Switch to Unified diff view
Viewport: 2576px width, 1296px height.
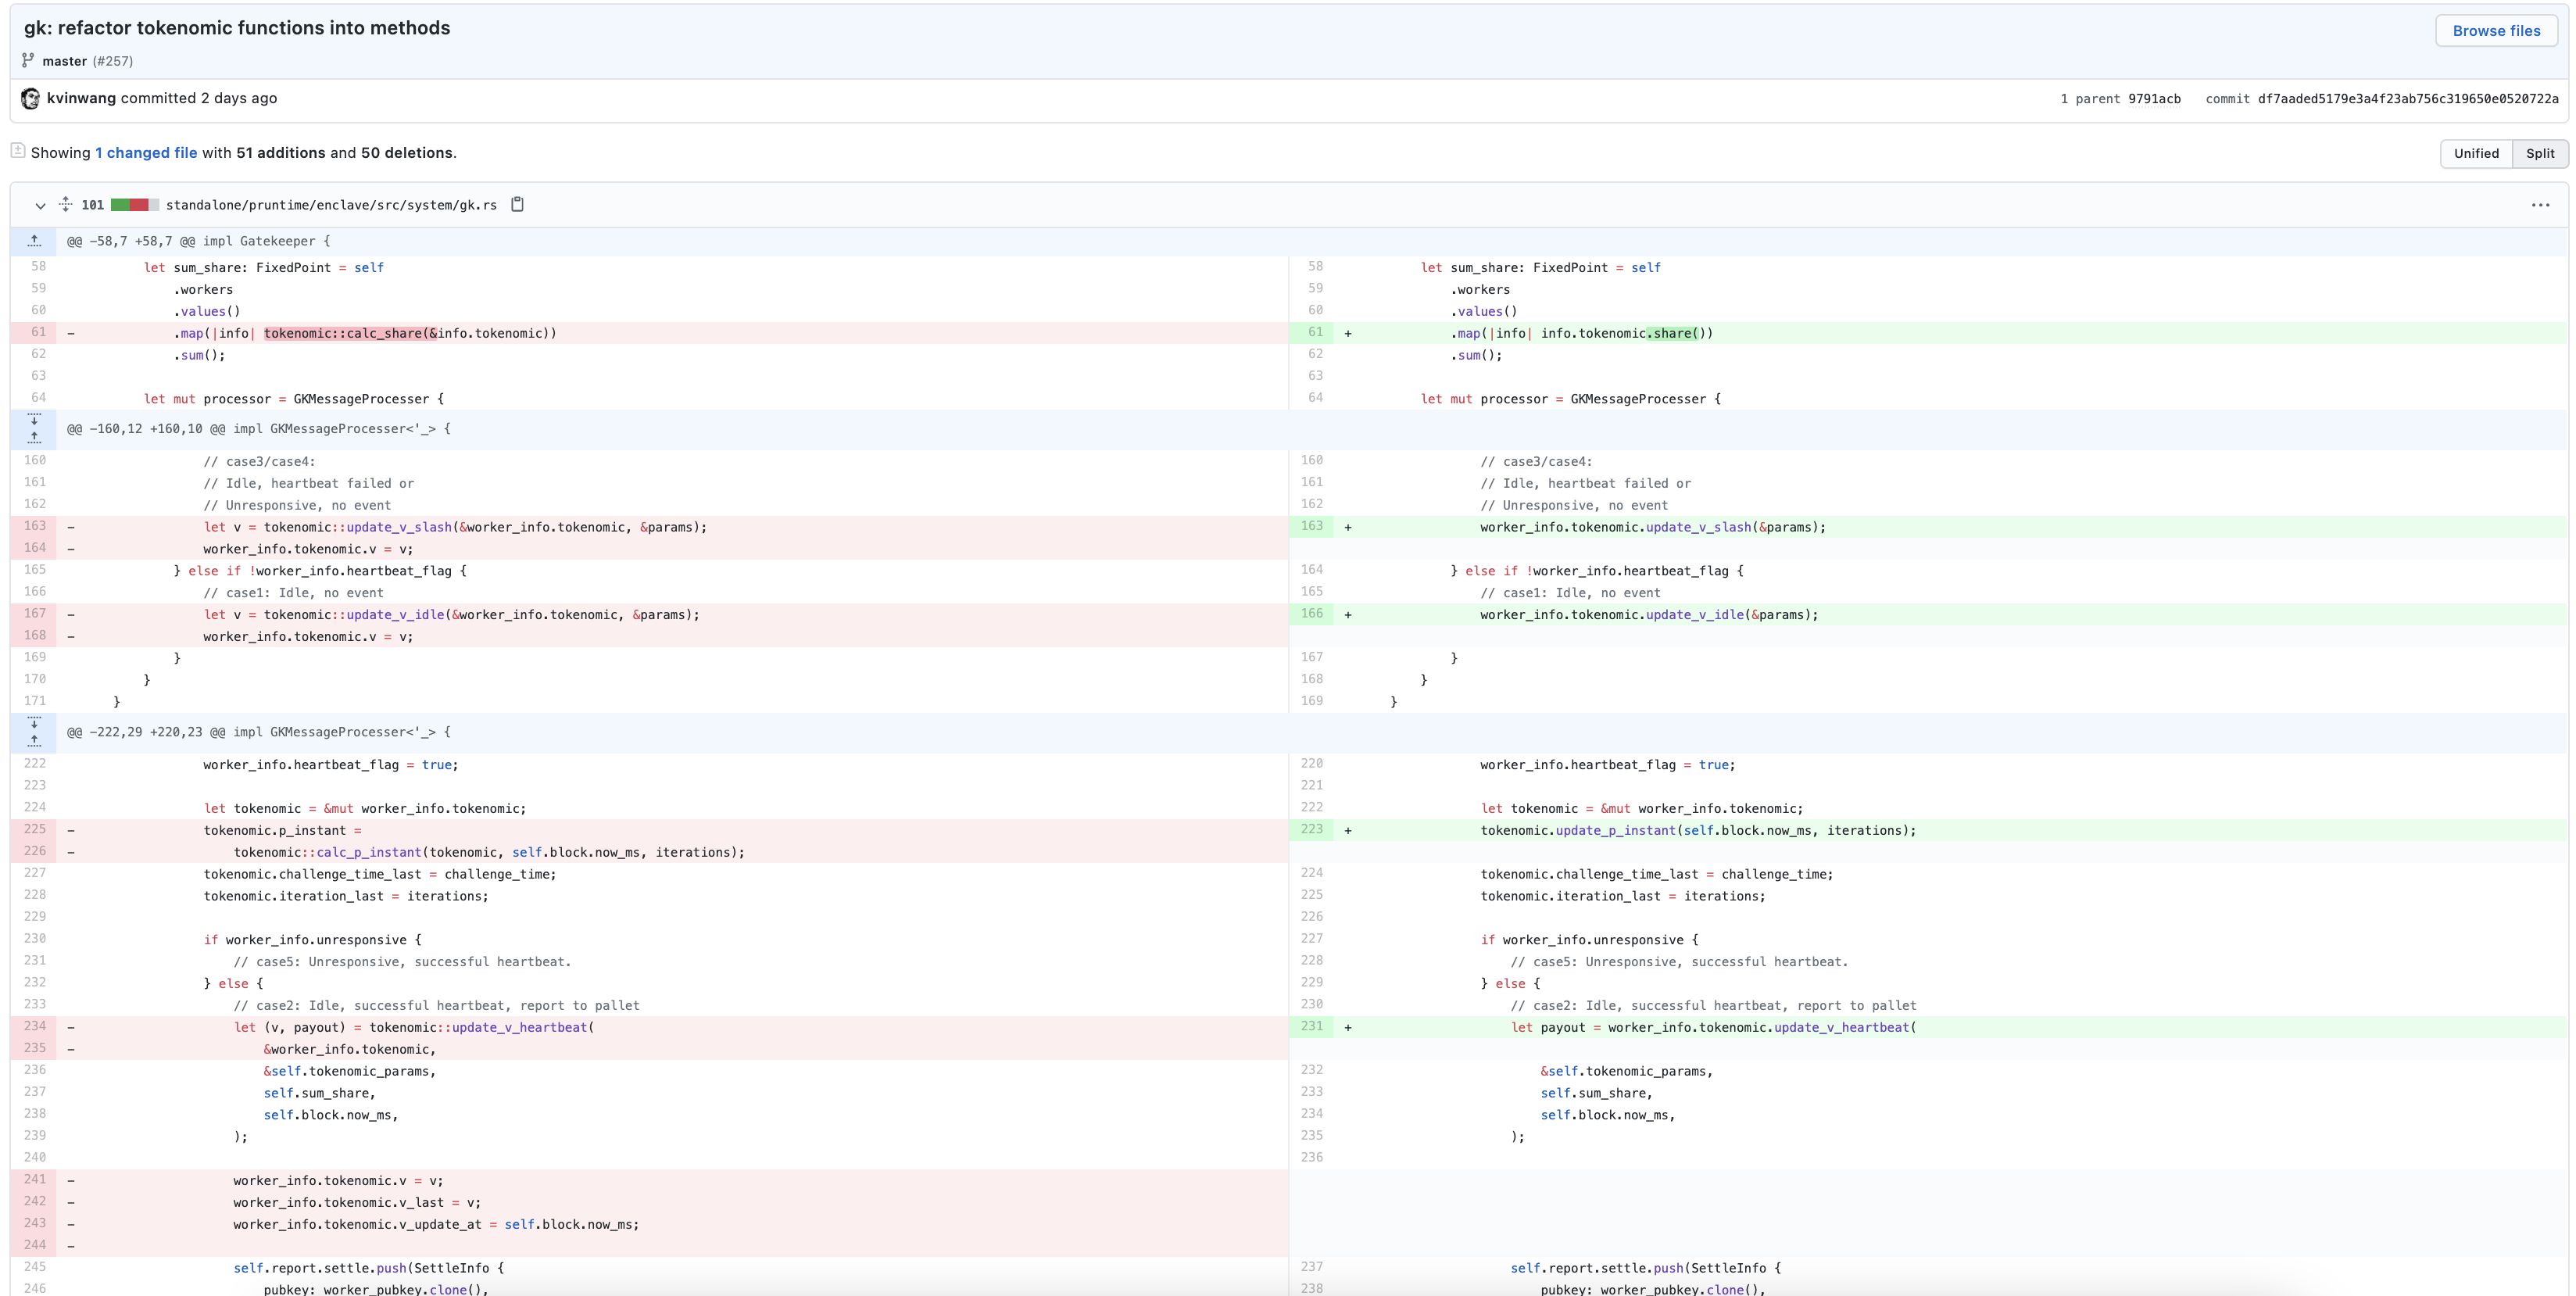(x=2476, y=153)
